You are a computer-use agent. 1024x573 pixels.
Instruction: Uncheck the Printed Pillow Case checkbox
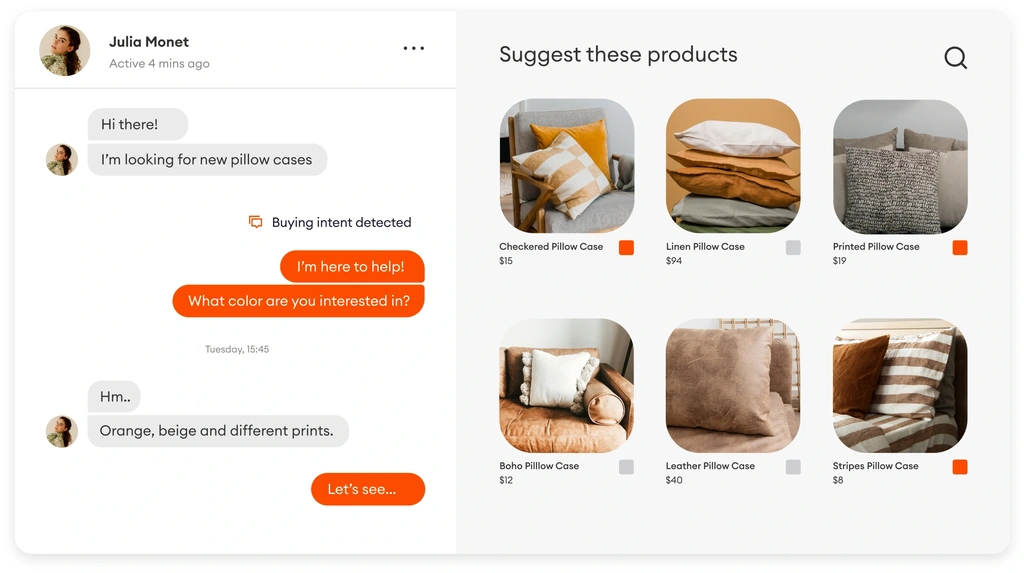[960, 248]
